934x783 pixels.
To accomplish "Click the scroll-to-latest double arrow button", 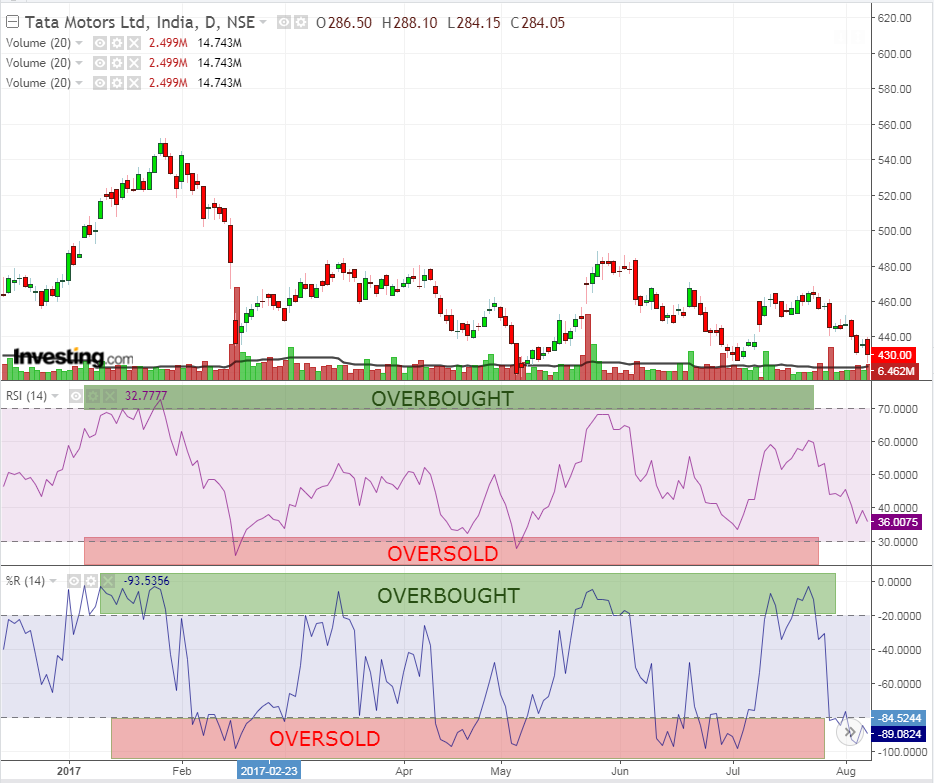I will [x=850, y=732].
